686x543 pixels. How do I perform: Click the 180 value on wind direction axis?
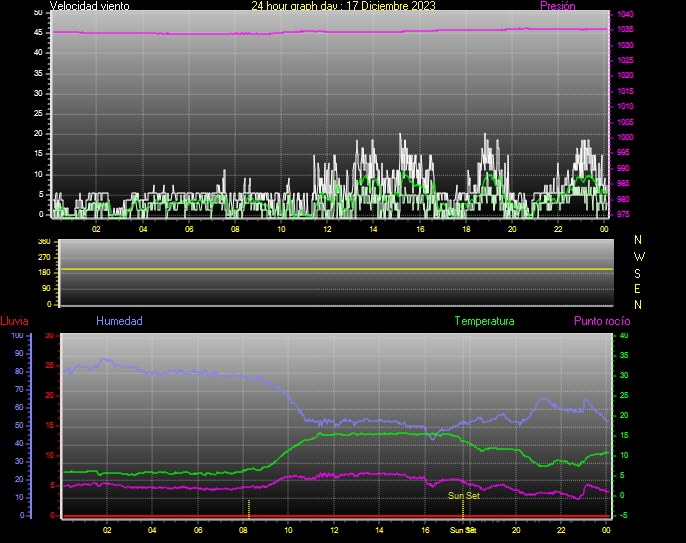(x=44, y=273)
